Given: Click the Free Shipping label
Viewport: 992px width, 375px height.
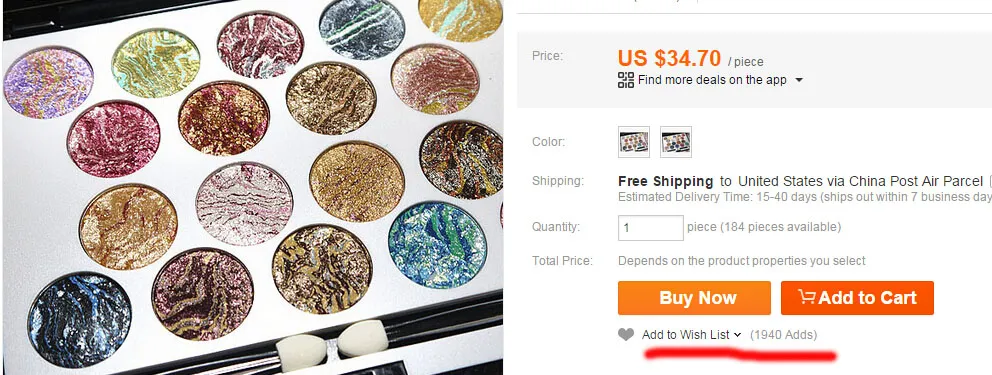Looking at the screenshot, I should point(666,181).
